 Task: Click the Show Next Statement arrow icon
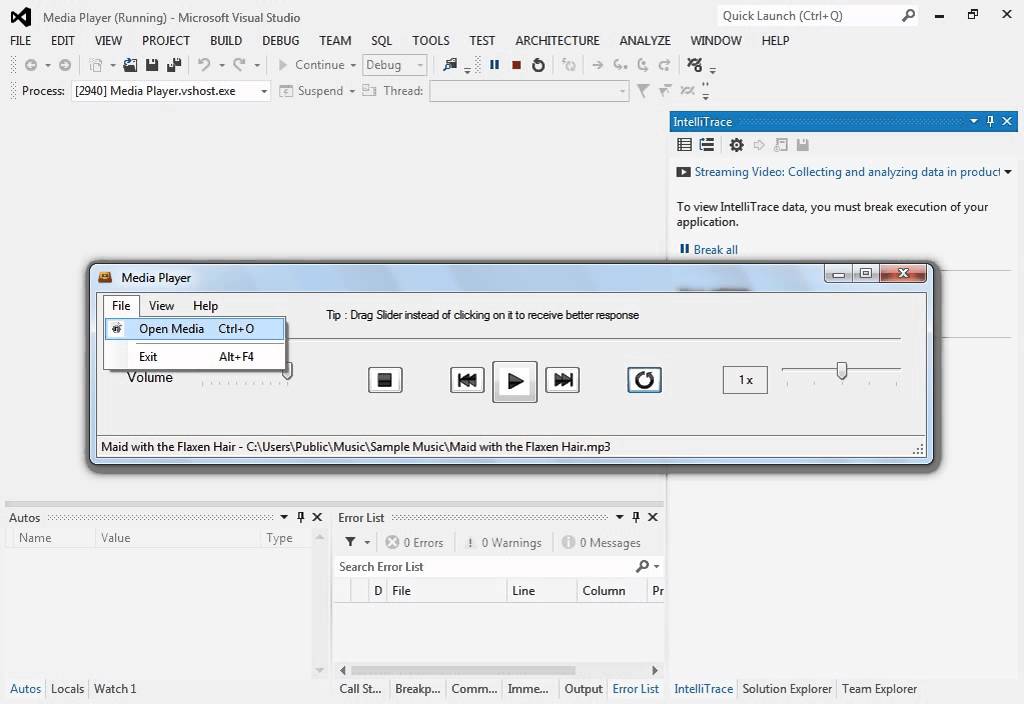[x=597, y=65]
